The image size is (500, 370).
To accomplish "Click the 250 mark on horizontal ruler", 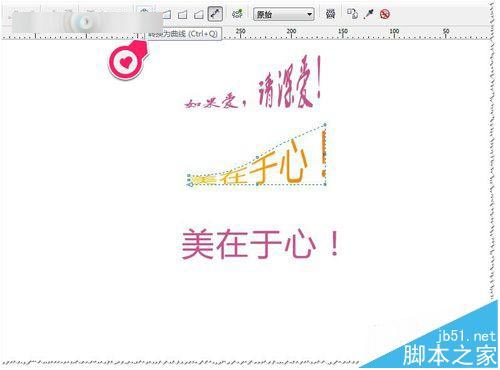I will point(240,32).
